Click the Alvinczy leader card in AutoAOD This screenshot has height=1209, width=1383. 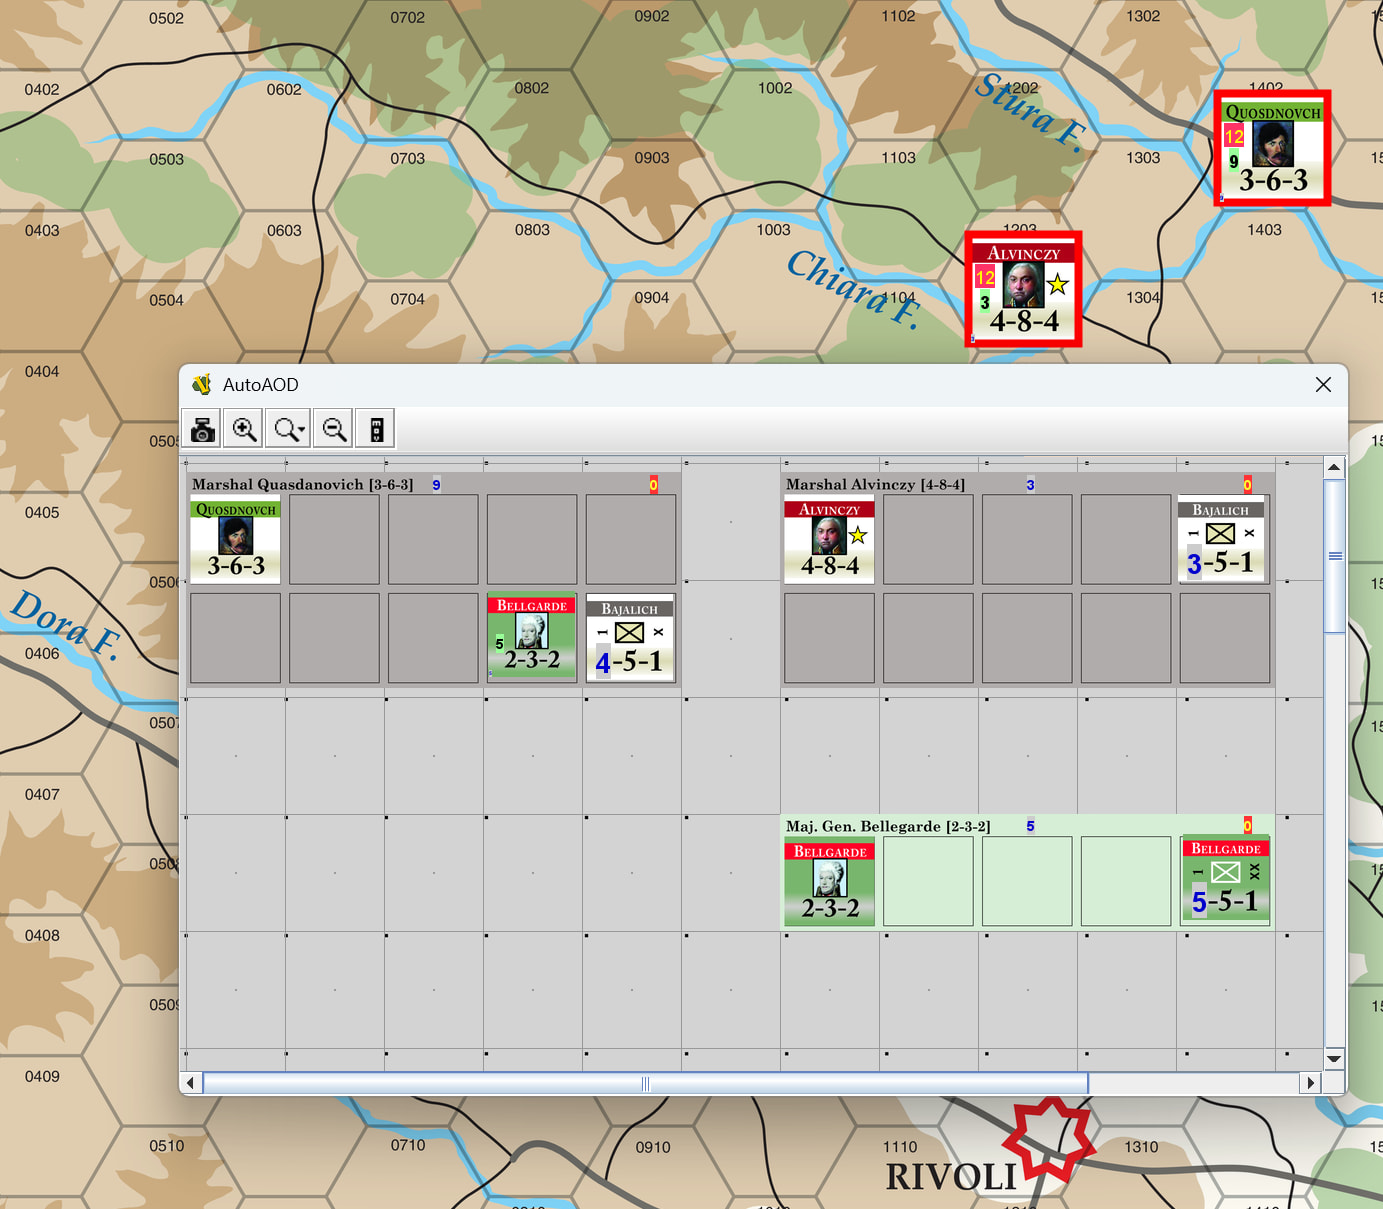[x=829, y=540]
